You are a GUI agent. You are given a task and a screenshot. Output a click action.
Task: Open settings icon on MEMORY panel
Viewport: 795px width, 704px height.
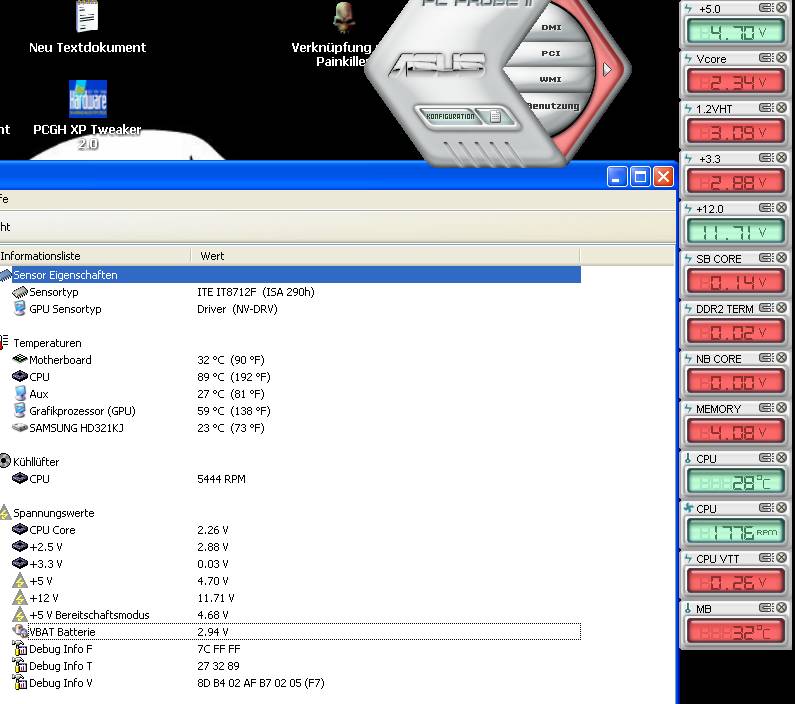coord(766,408)
